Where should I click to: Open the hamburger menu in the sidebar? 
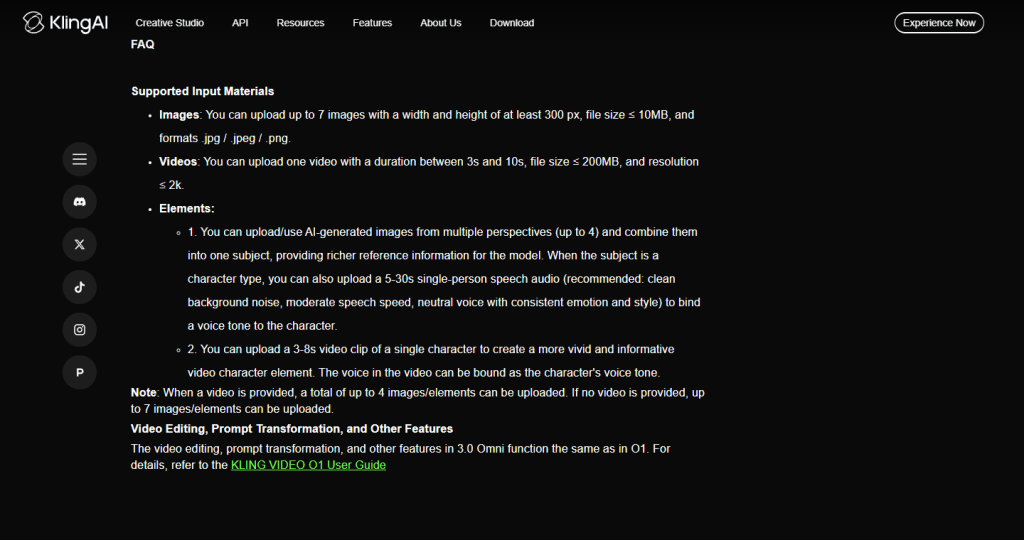[x=80, y=159]
